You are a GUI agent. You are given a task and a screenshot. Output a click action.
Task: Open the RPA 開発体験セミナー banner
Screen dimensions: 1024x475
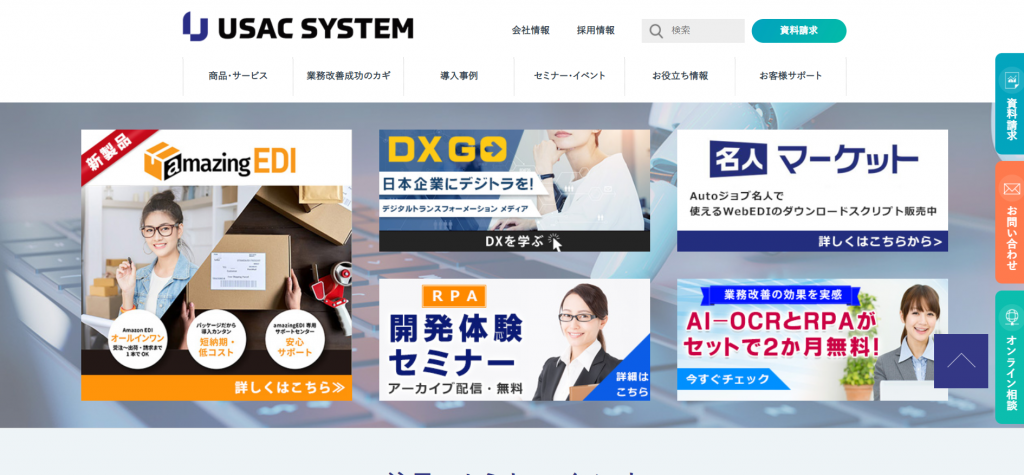(515, 340)
